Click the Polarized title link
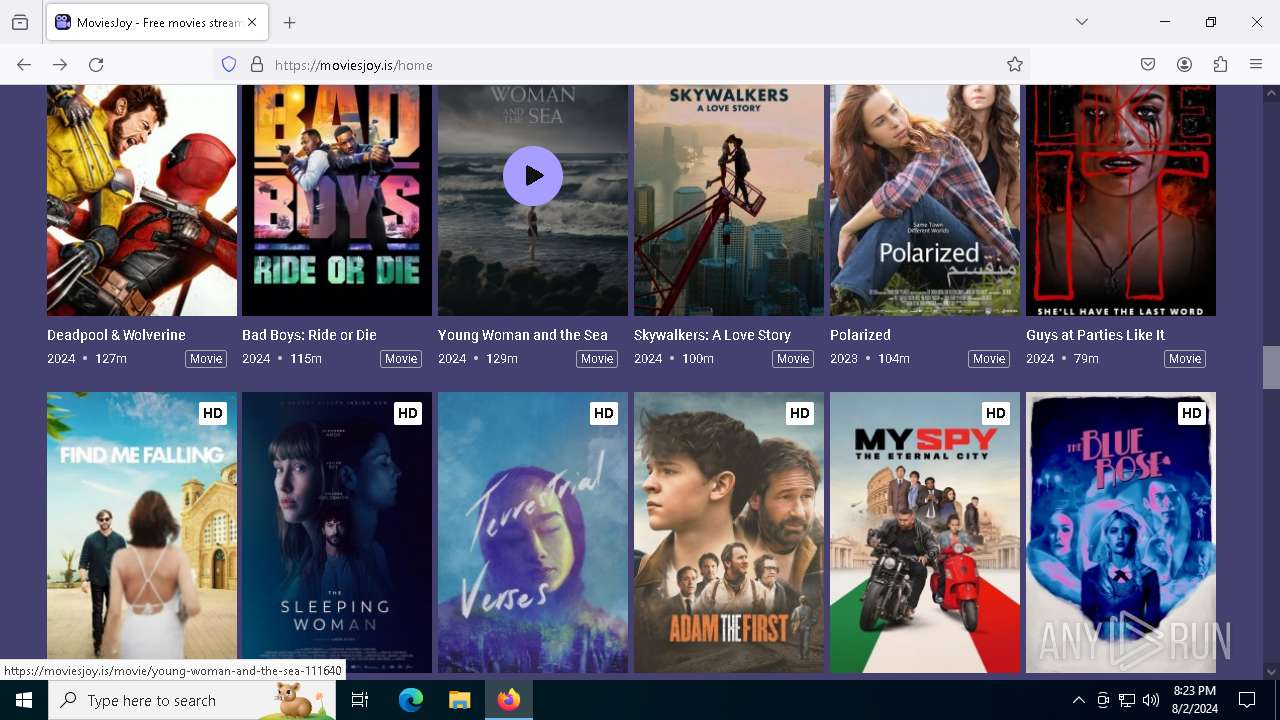The image size is (1280, 720). (x=860, y=335)
